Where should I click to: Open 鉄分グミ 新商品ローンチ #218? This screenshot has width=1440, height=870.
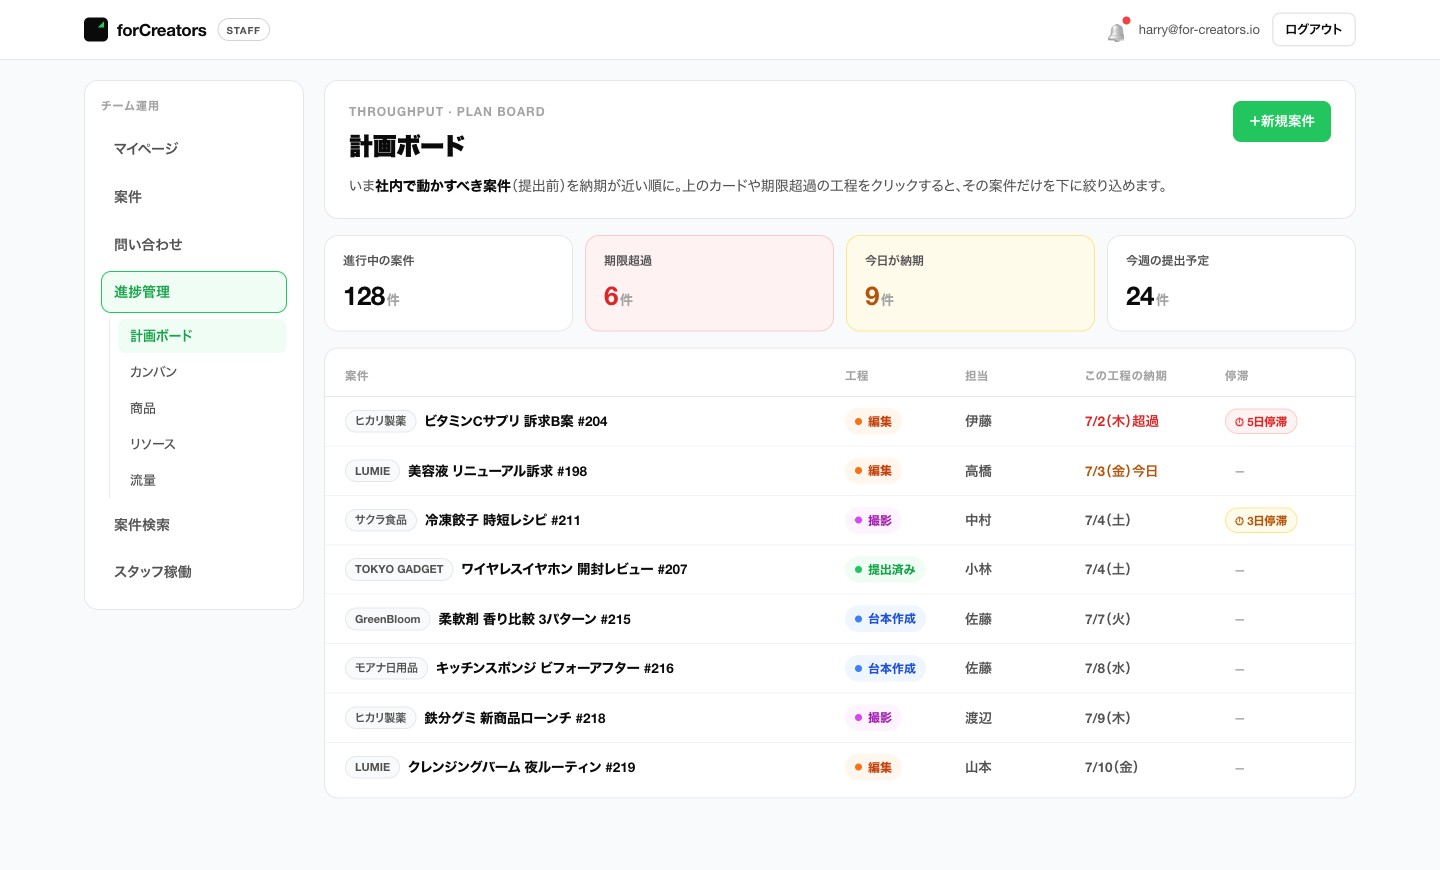pos(515,718)
